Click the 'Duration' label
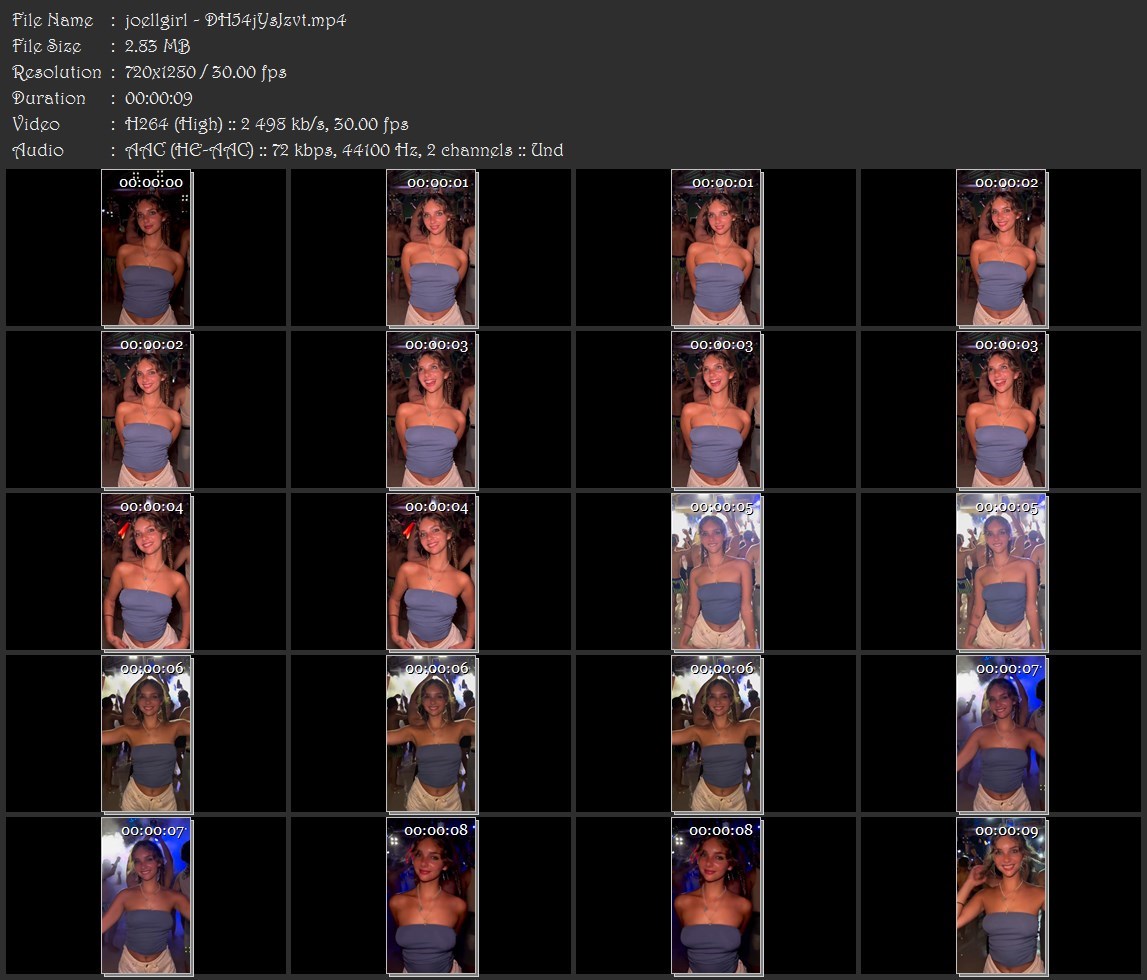 click(49, 98)
